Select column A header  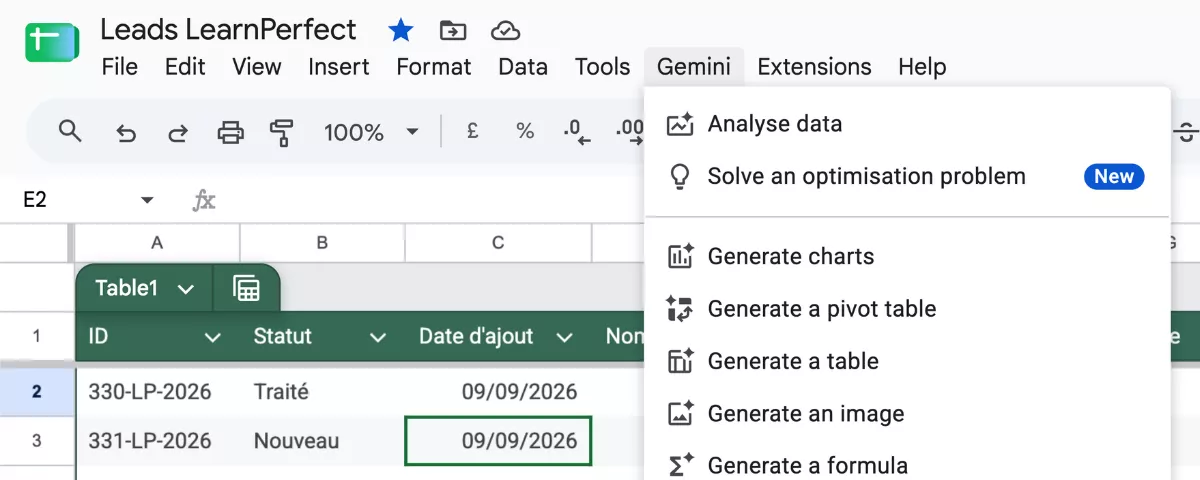coord(157,242)
